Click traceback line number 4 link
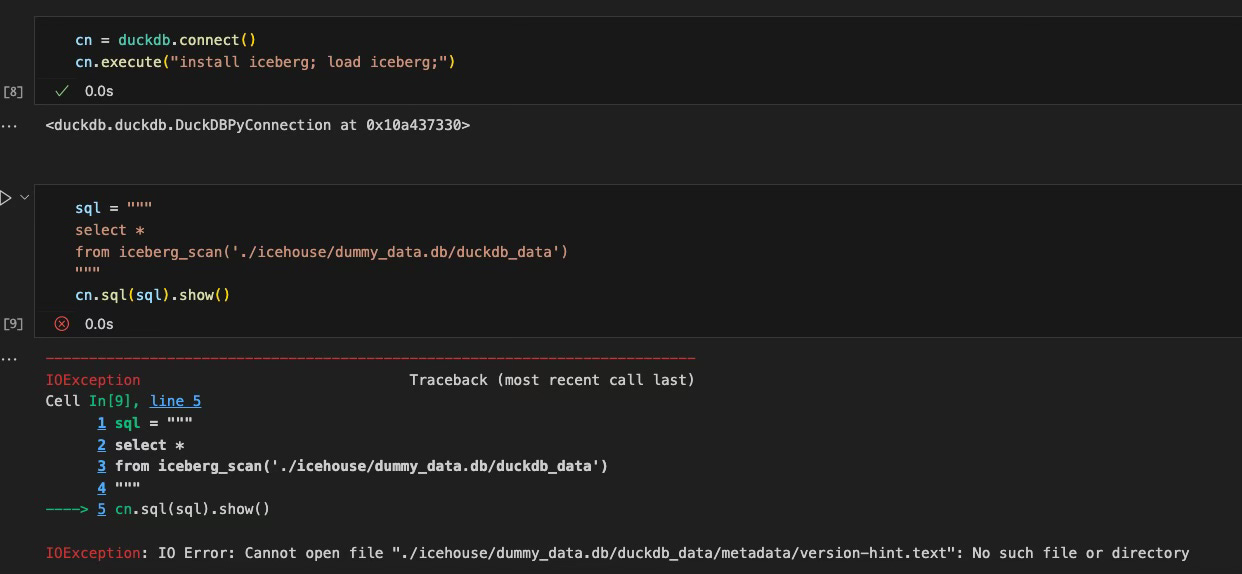1242x574 pixels. [101, 488]
